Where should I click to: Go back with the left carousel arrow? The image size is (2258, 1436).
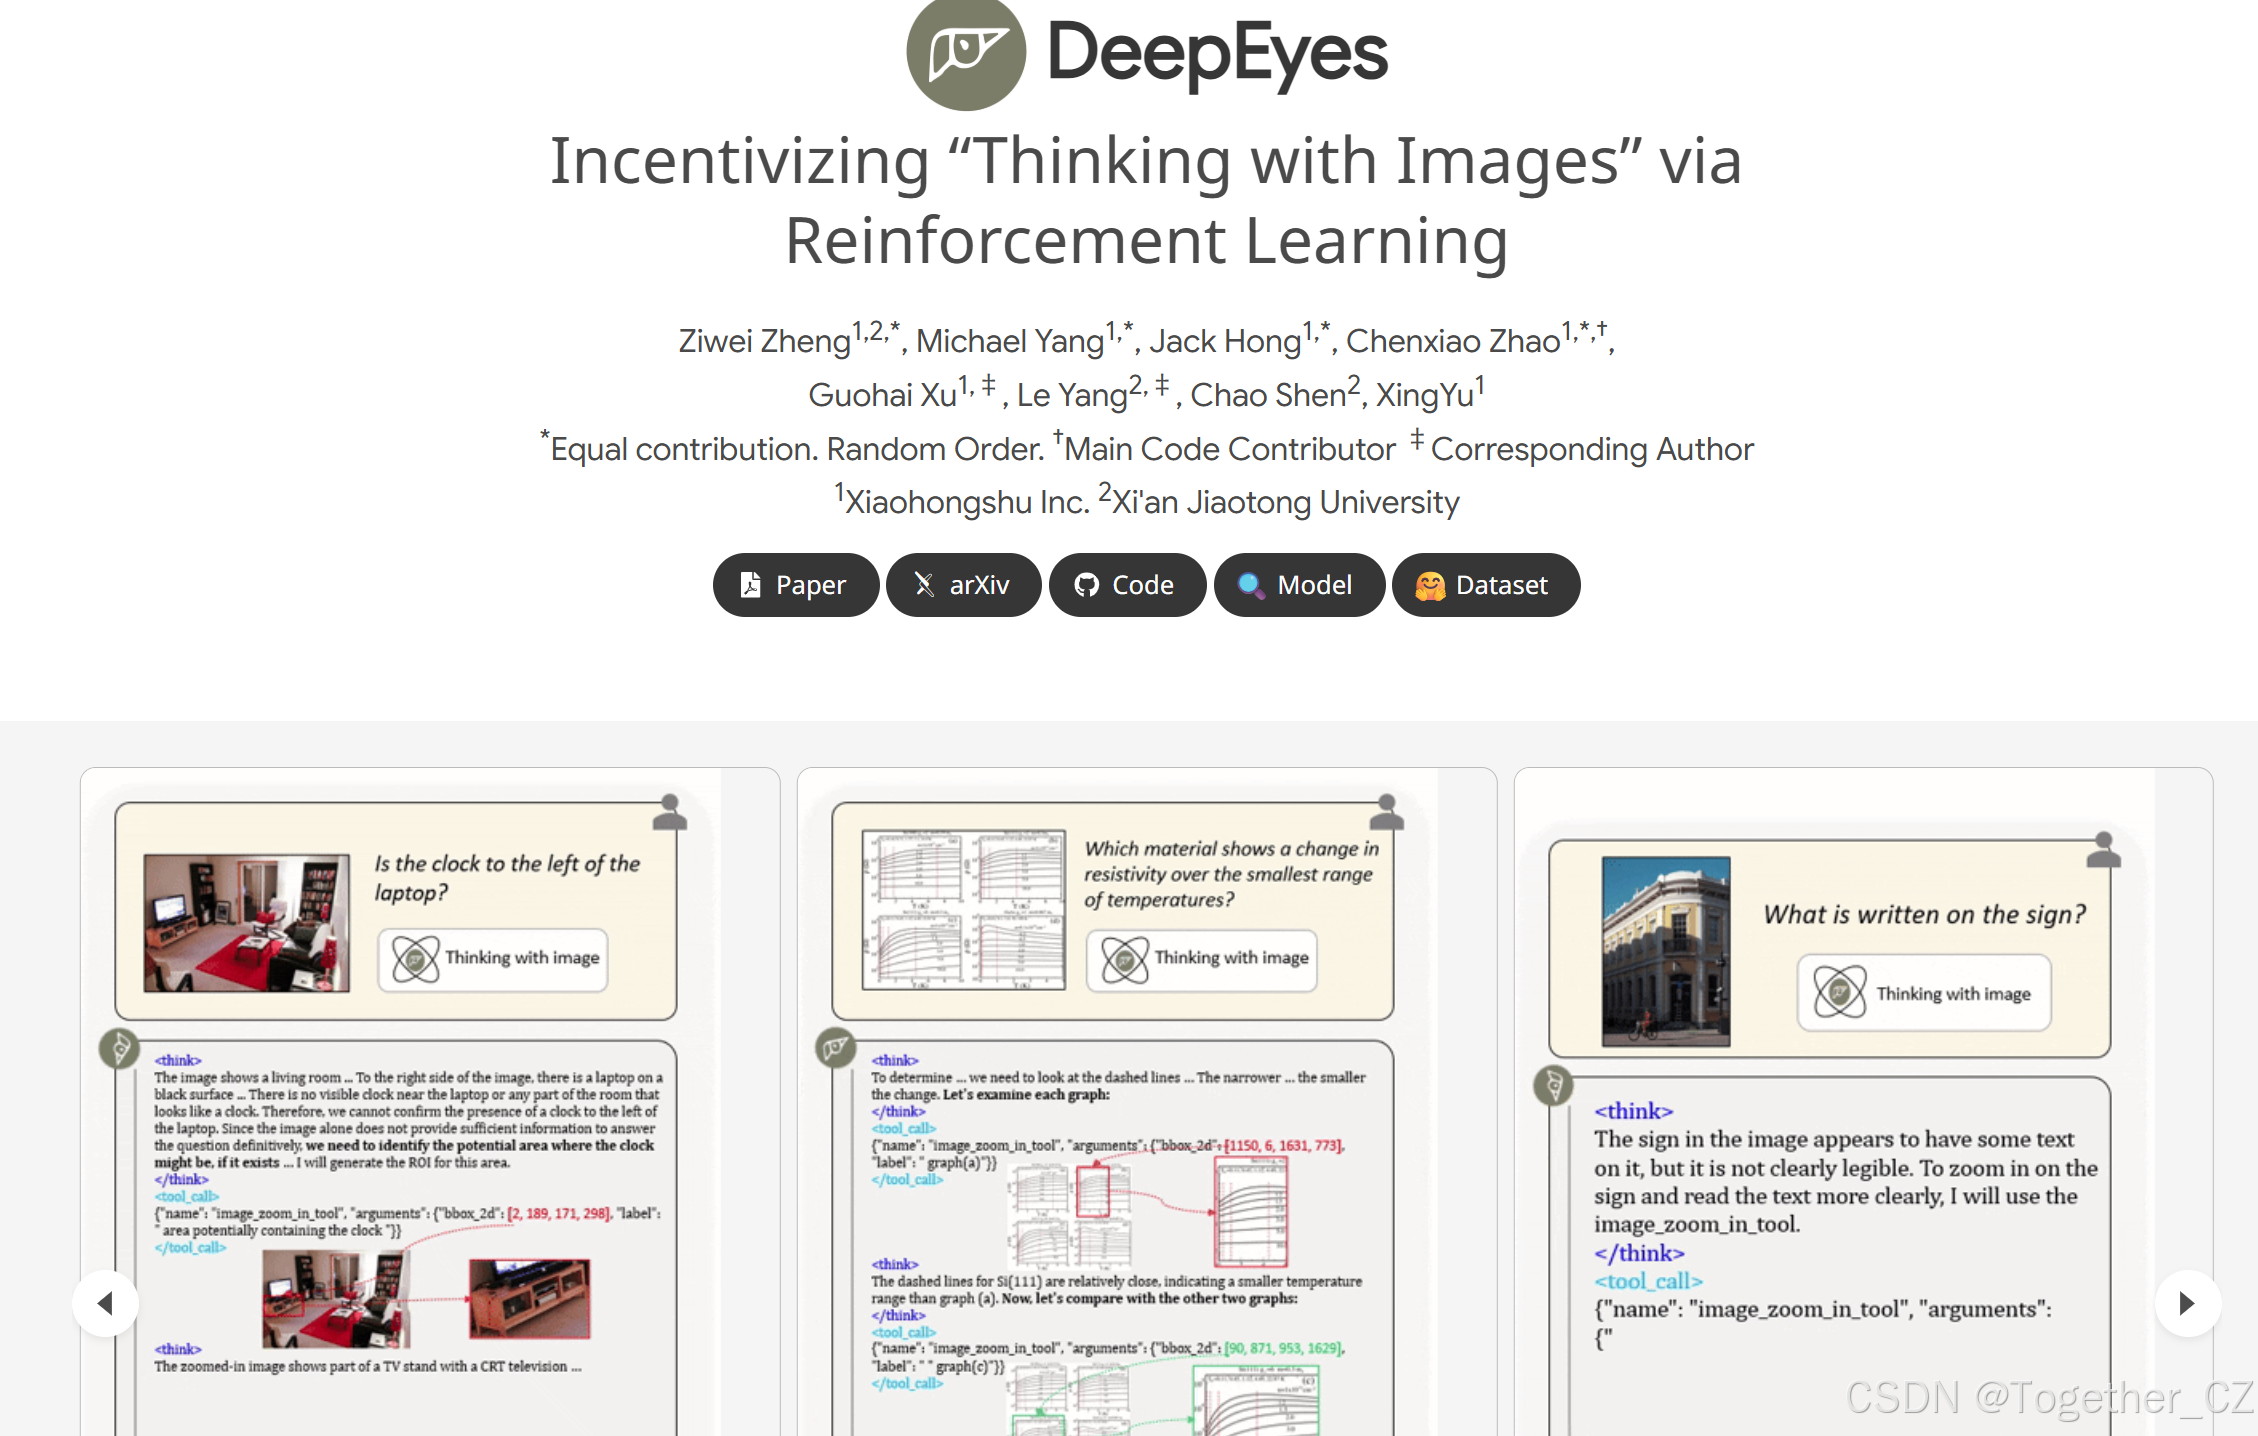pyautogui.click(x=106, y=1303)
